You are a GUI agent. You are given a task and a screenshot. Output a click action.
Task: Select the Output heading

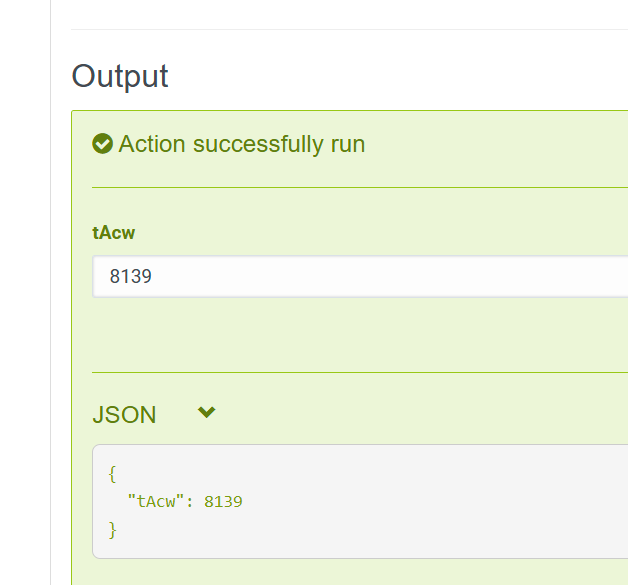120,76
